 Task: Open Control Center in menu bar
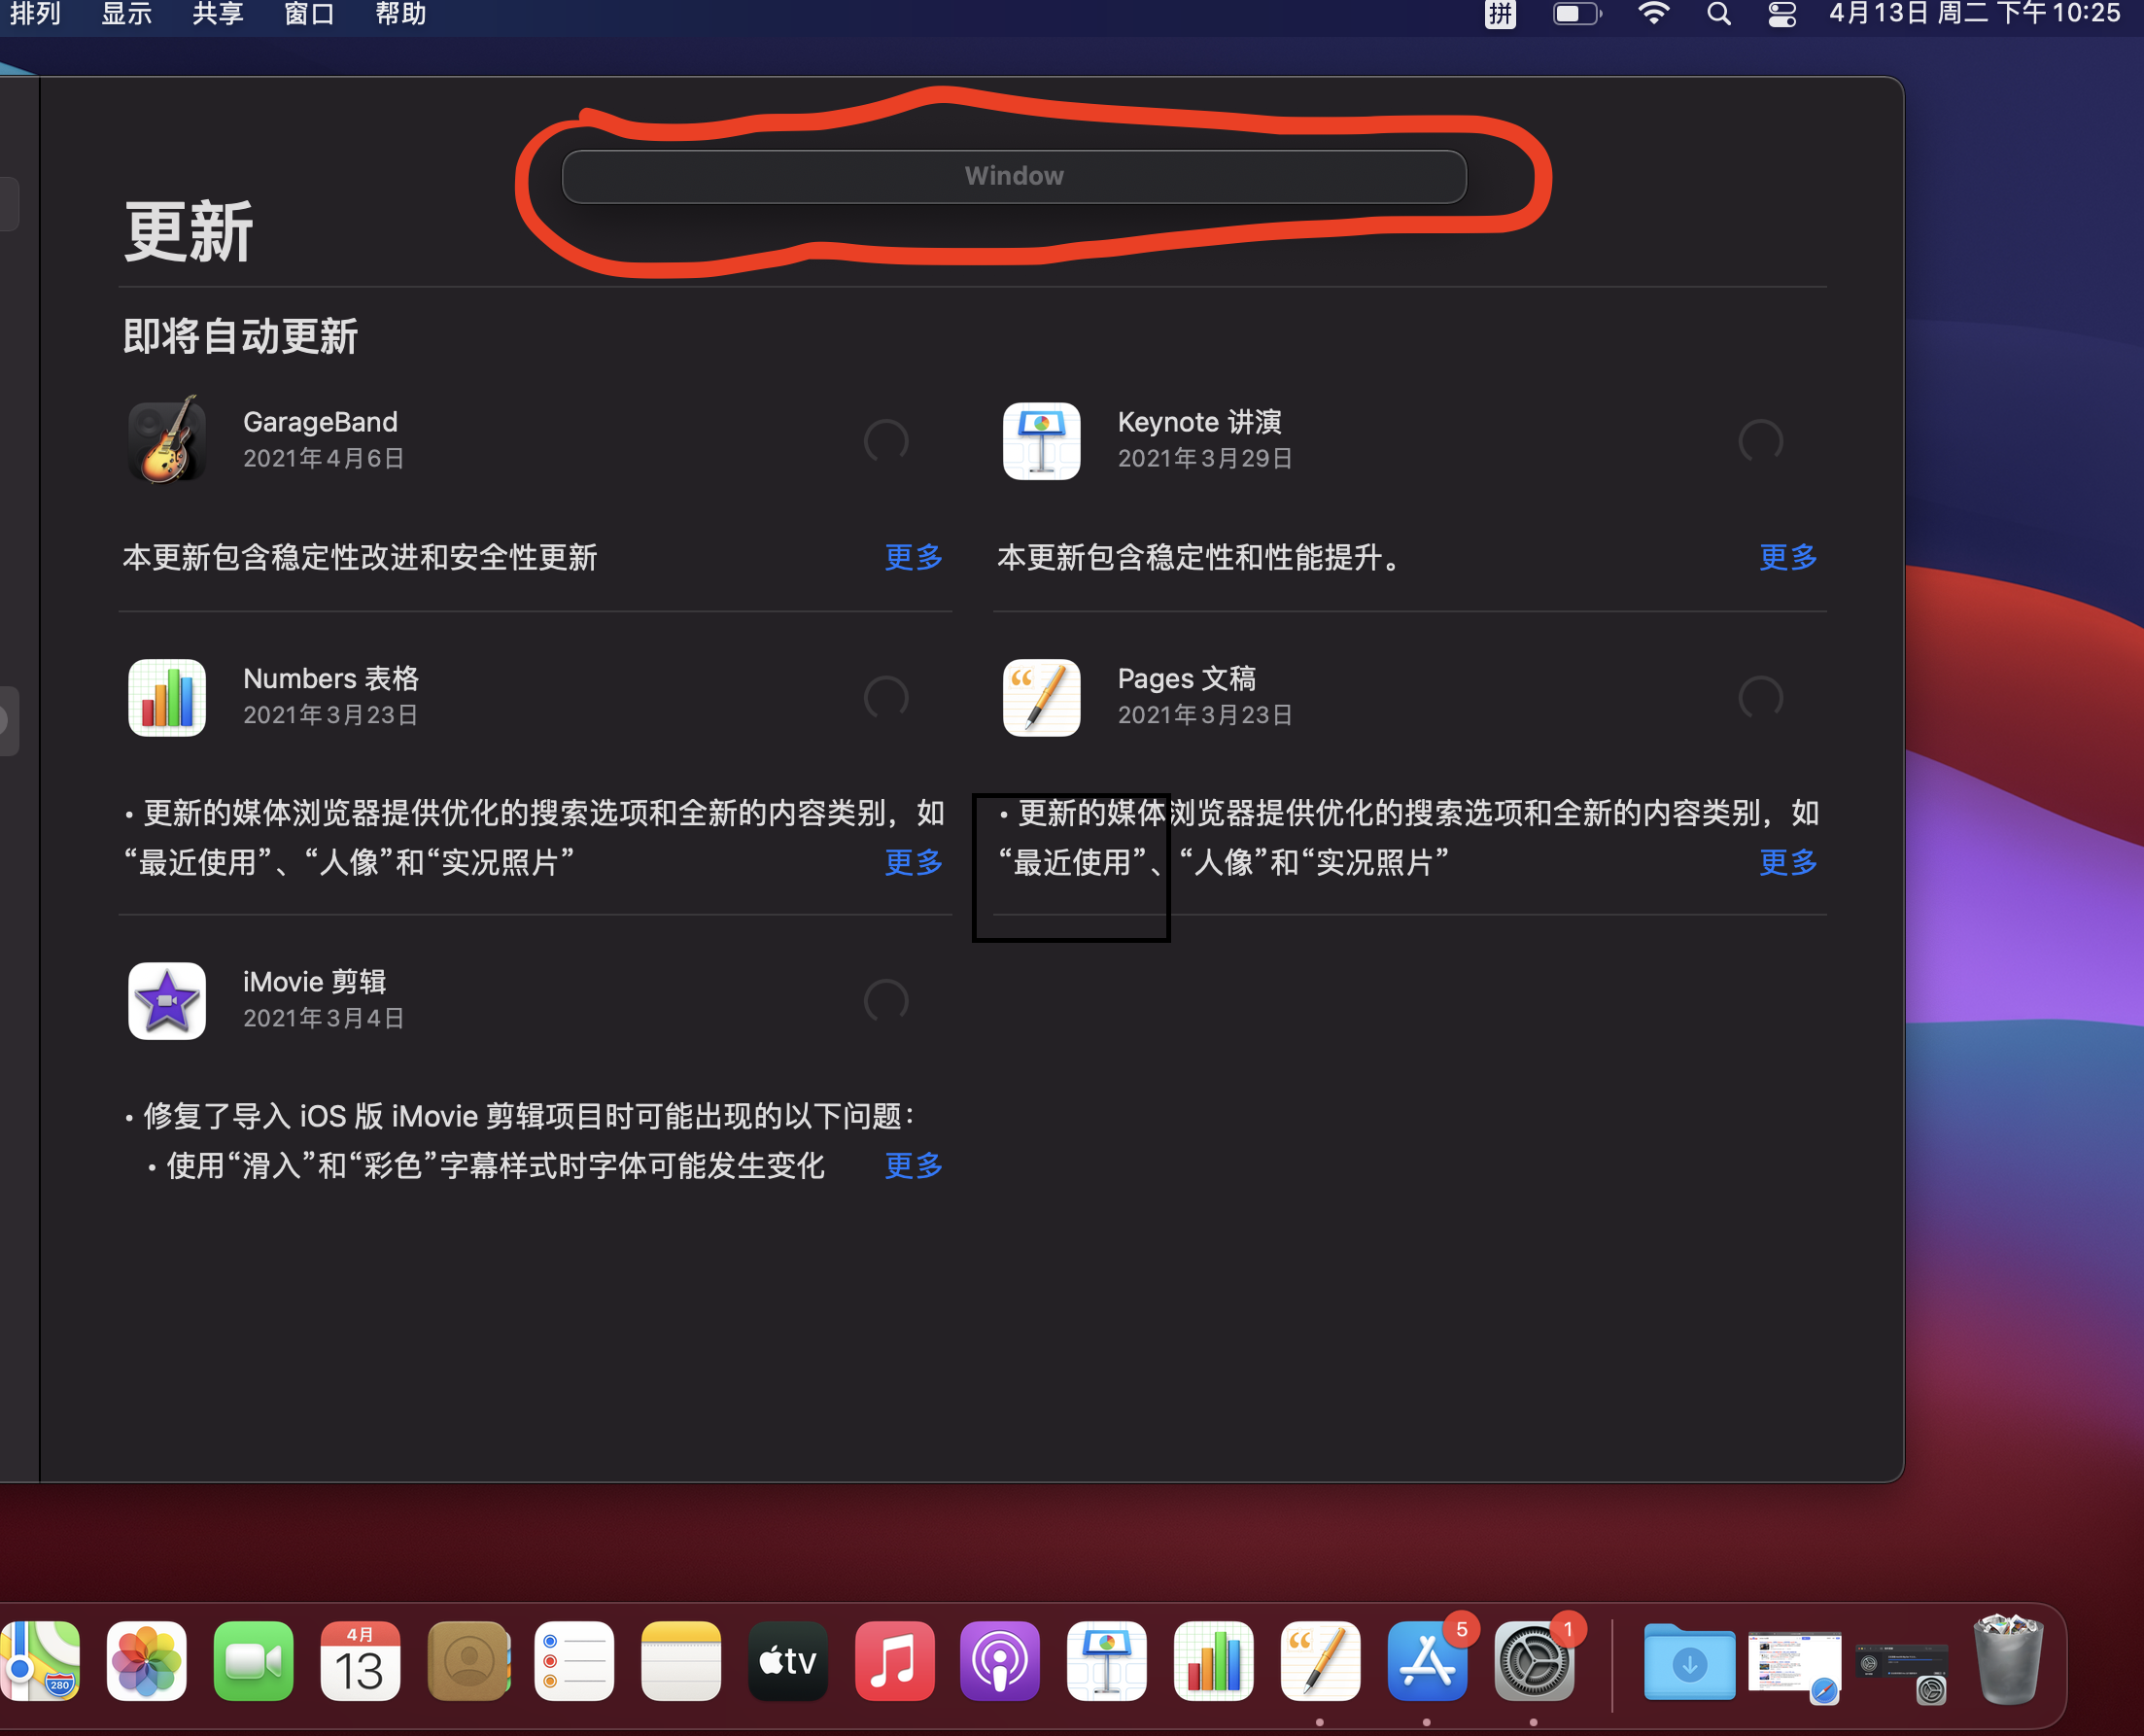1782,14
